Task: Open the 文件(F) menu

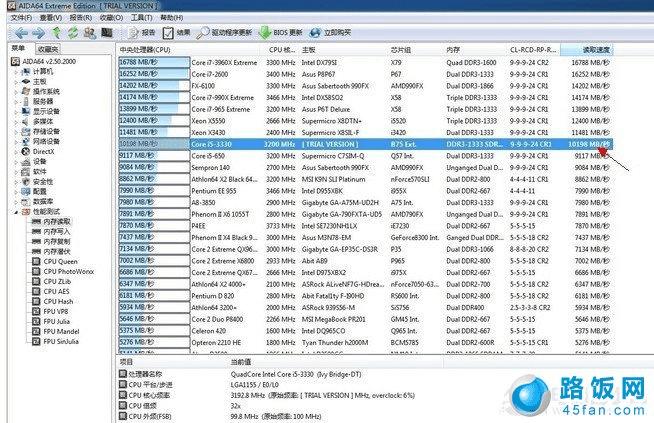Action: click(x=21, y=18)
